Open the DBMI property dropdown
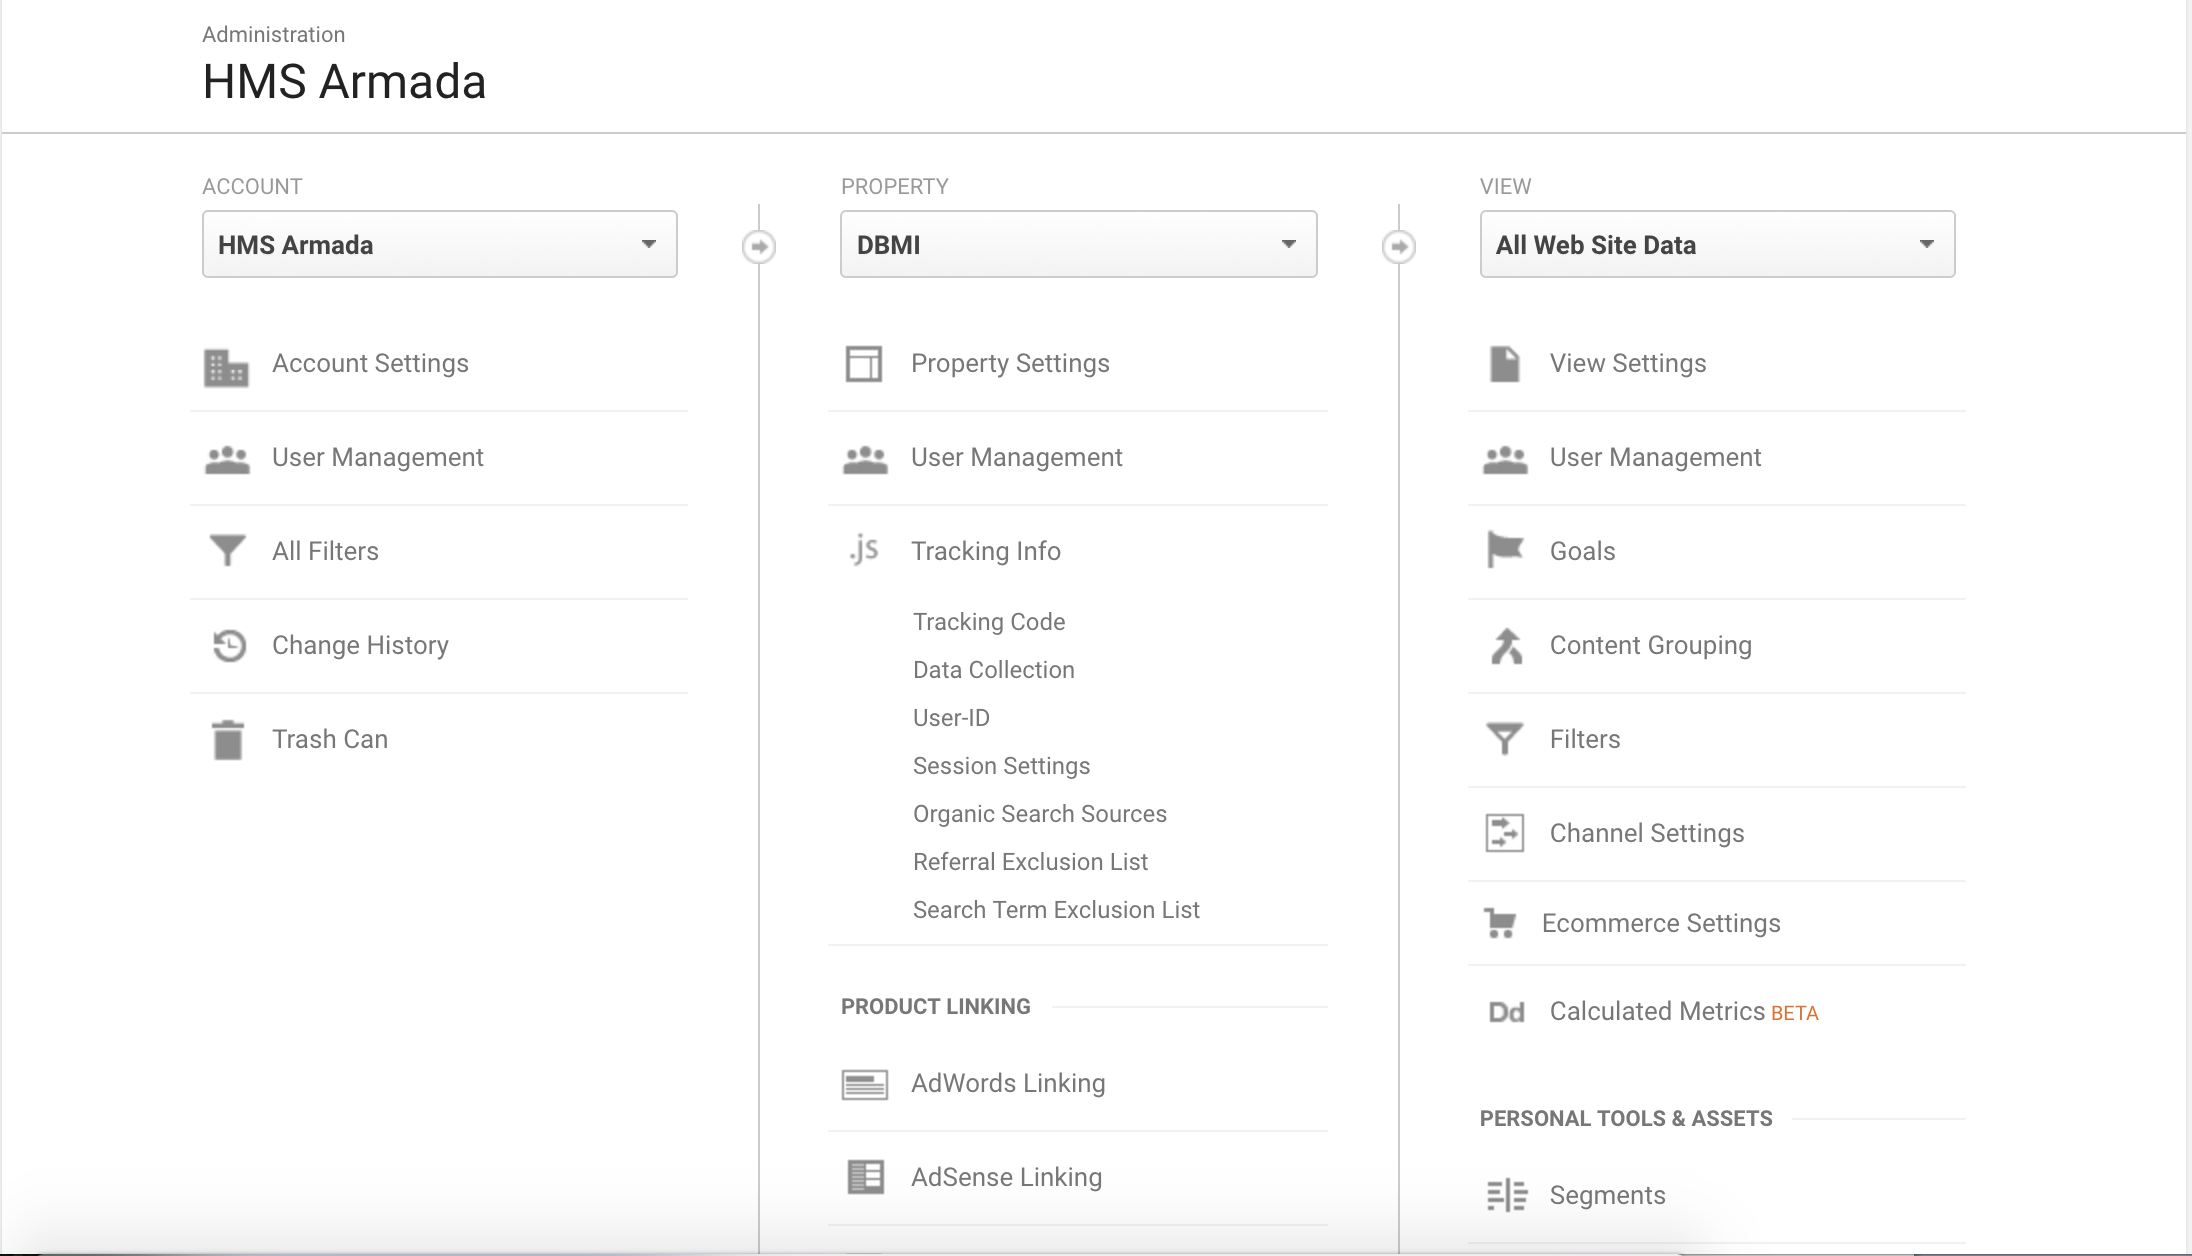2192x1256 pixels. (1079, 244)
